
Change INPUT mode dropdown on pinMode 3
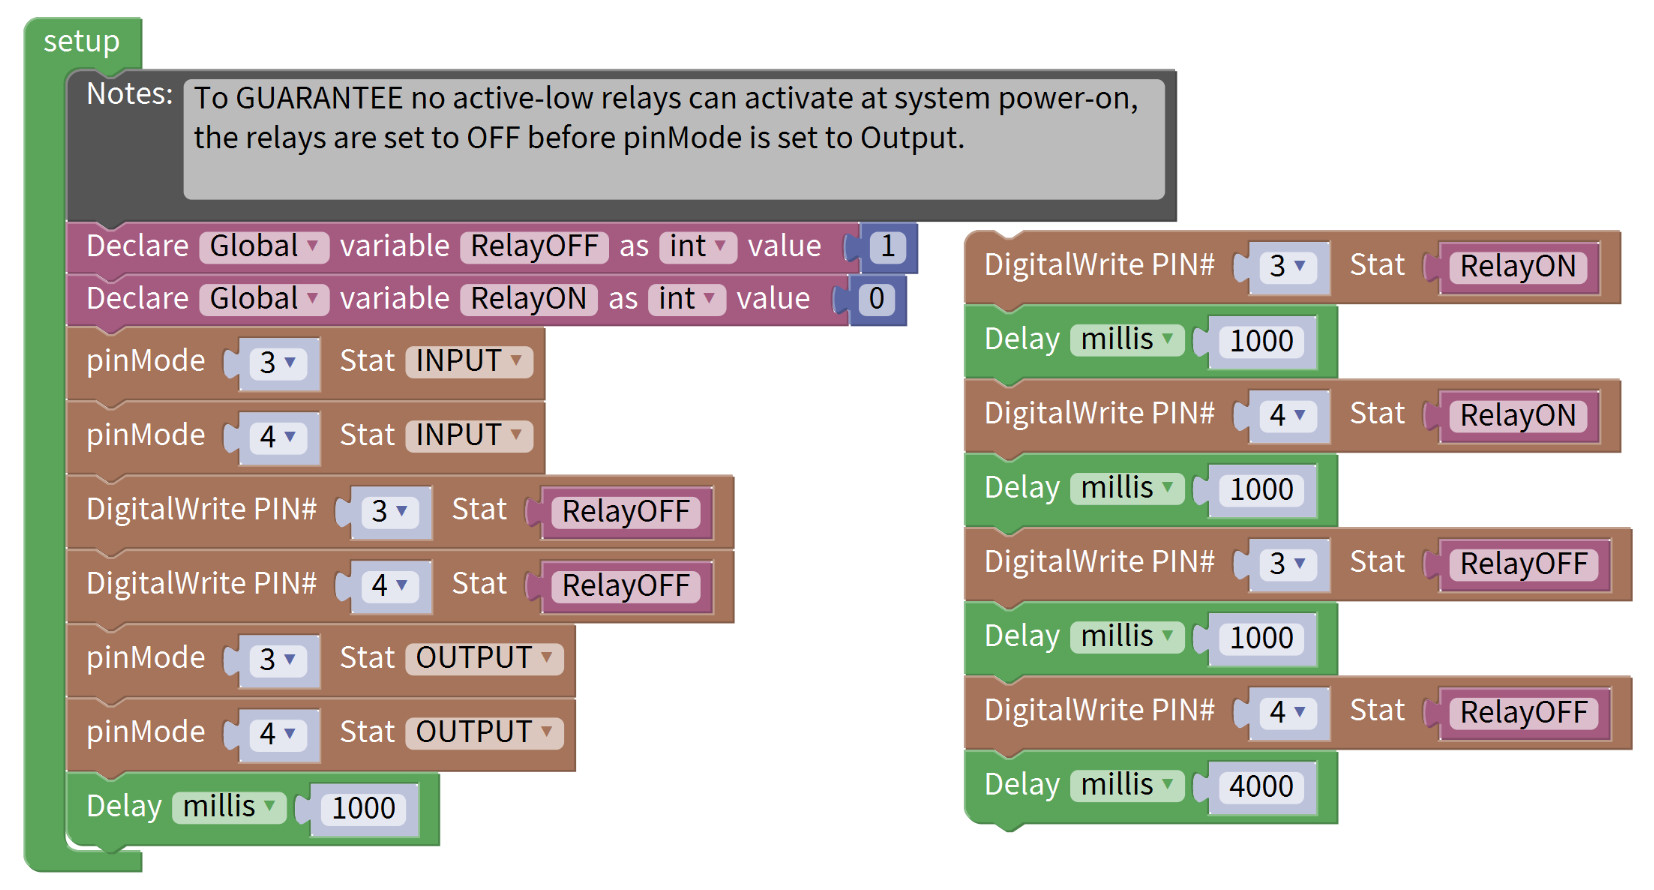tap(469, 361)
